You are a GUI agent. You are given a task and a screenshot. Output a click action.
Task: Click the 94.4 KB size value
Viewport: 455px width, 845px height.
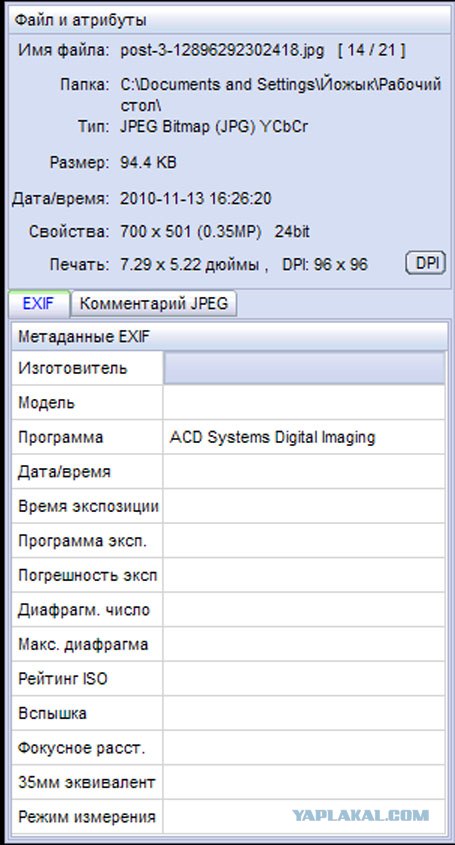148,163
